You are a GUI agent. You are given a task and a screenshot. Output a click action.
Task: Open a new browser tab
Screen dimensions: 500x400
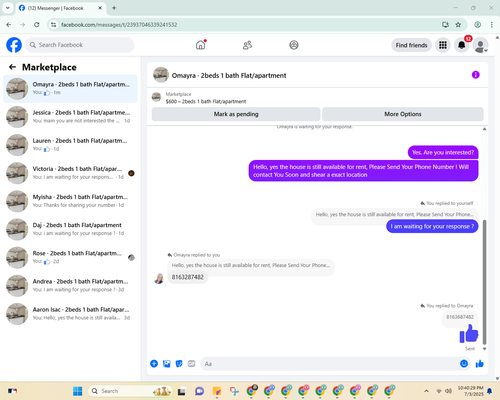114,8
